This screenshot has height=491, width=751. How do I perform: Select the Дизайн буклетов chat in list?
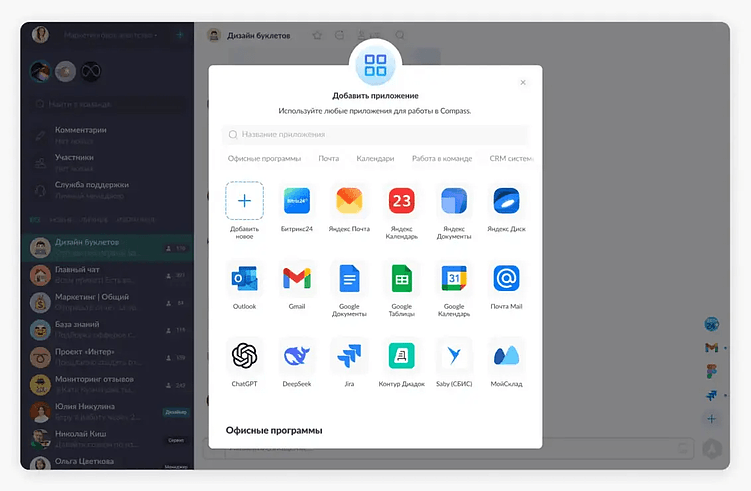(x=108, y=248)
